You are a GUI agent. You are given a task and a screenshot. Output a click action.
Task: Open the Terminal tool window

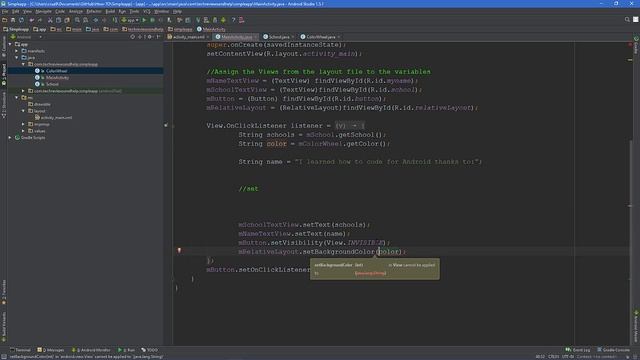(x=20, y=350)
